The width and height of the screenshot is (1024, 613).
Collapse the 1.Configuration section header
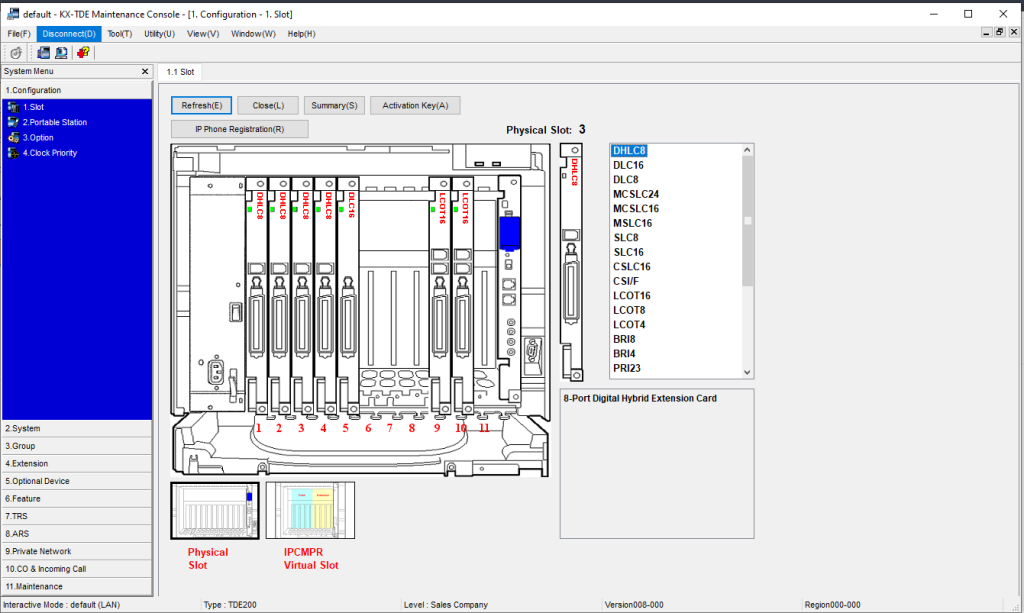pyautogui.click(x=76, y=90)
